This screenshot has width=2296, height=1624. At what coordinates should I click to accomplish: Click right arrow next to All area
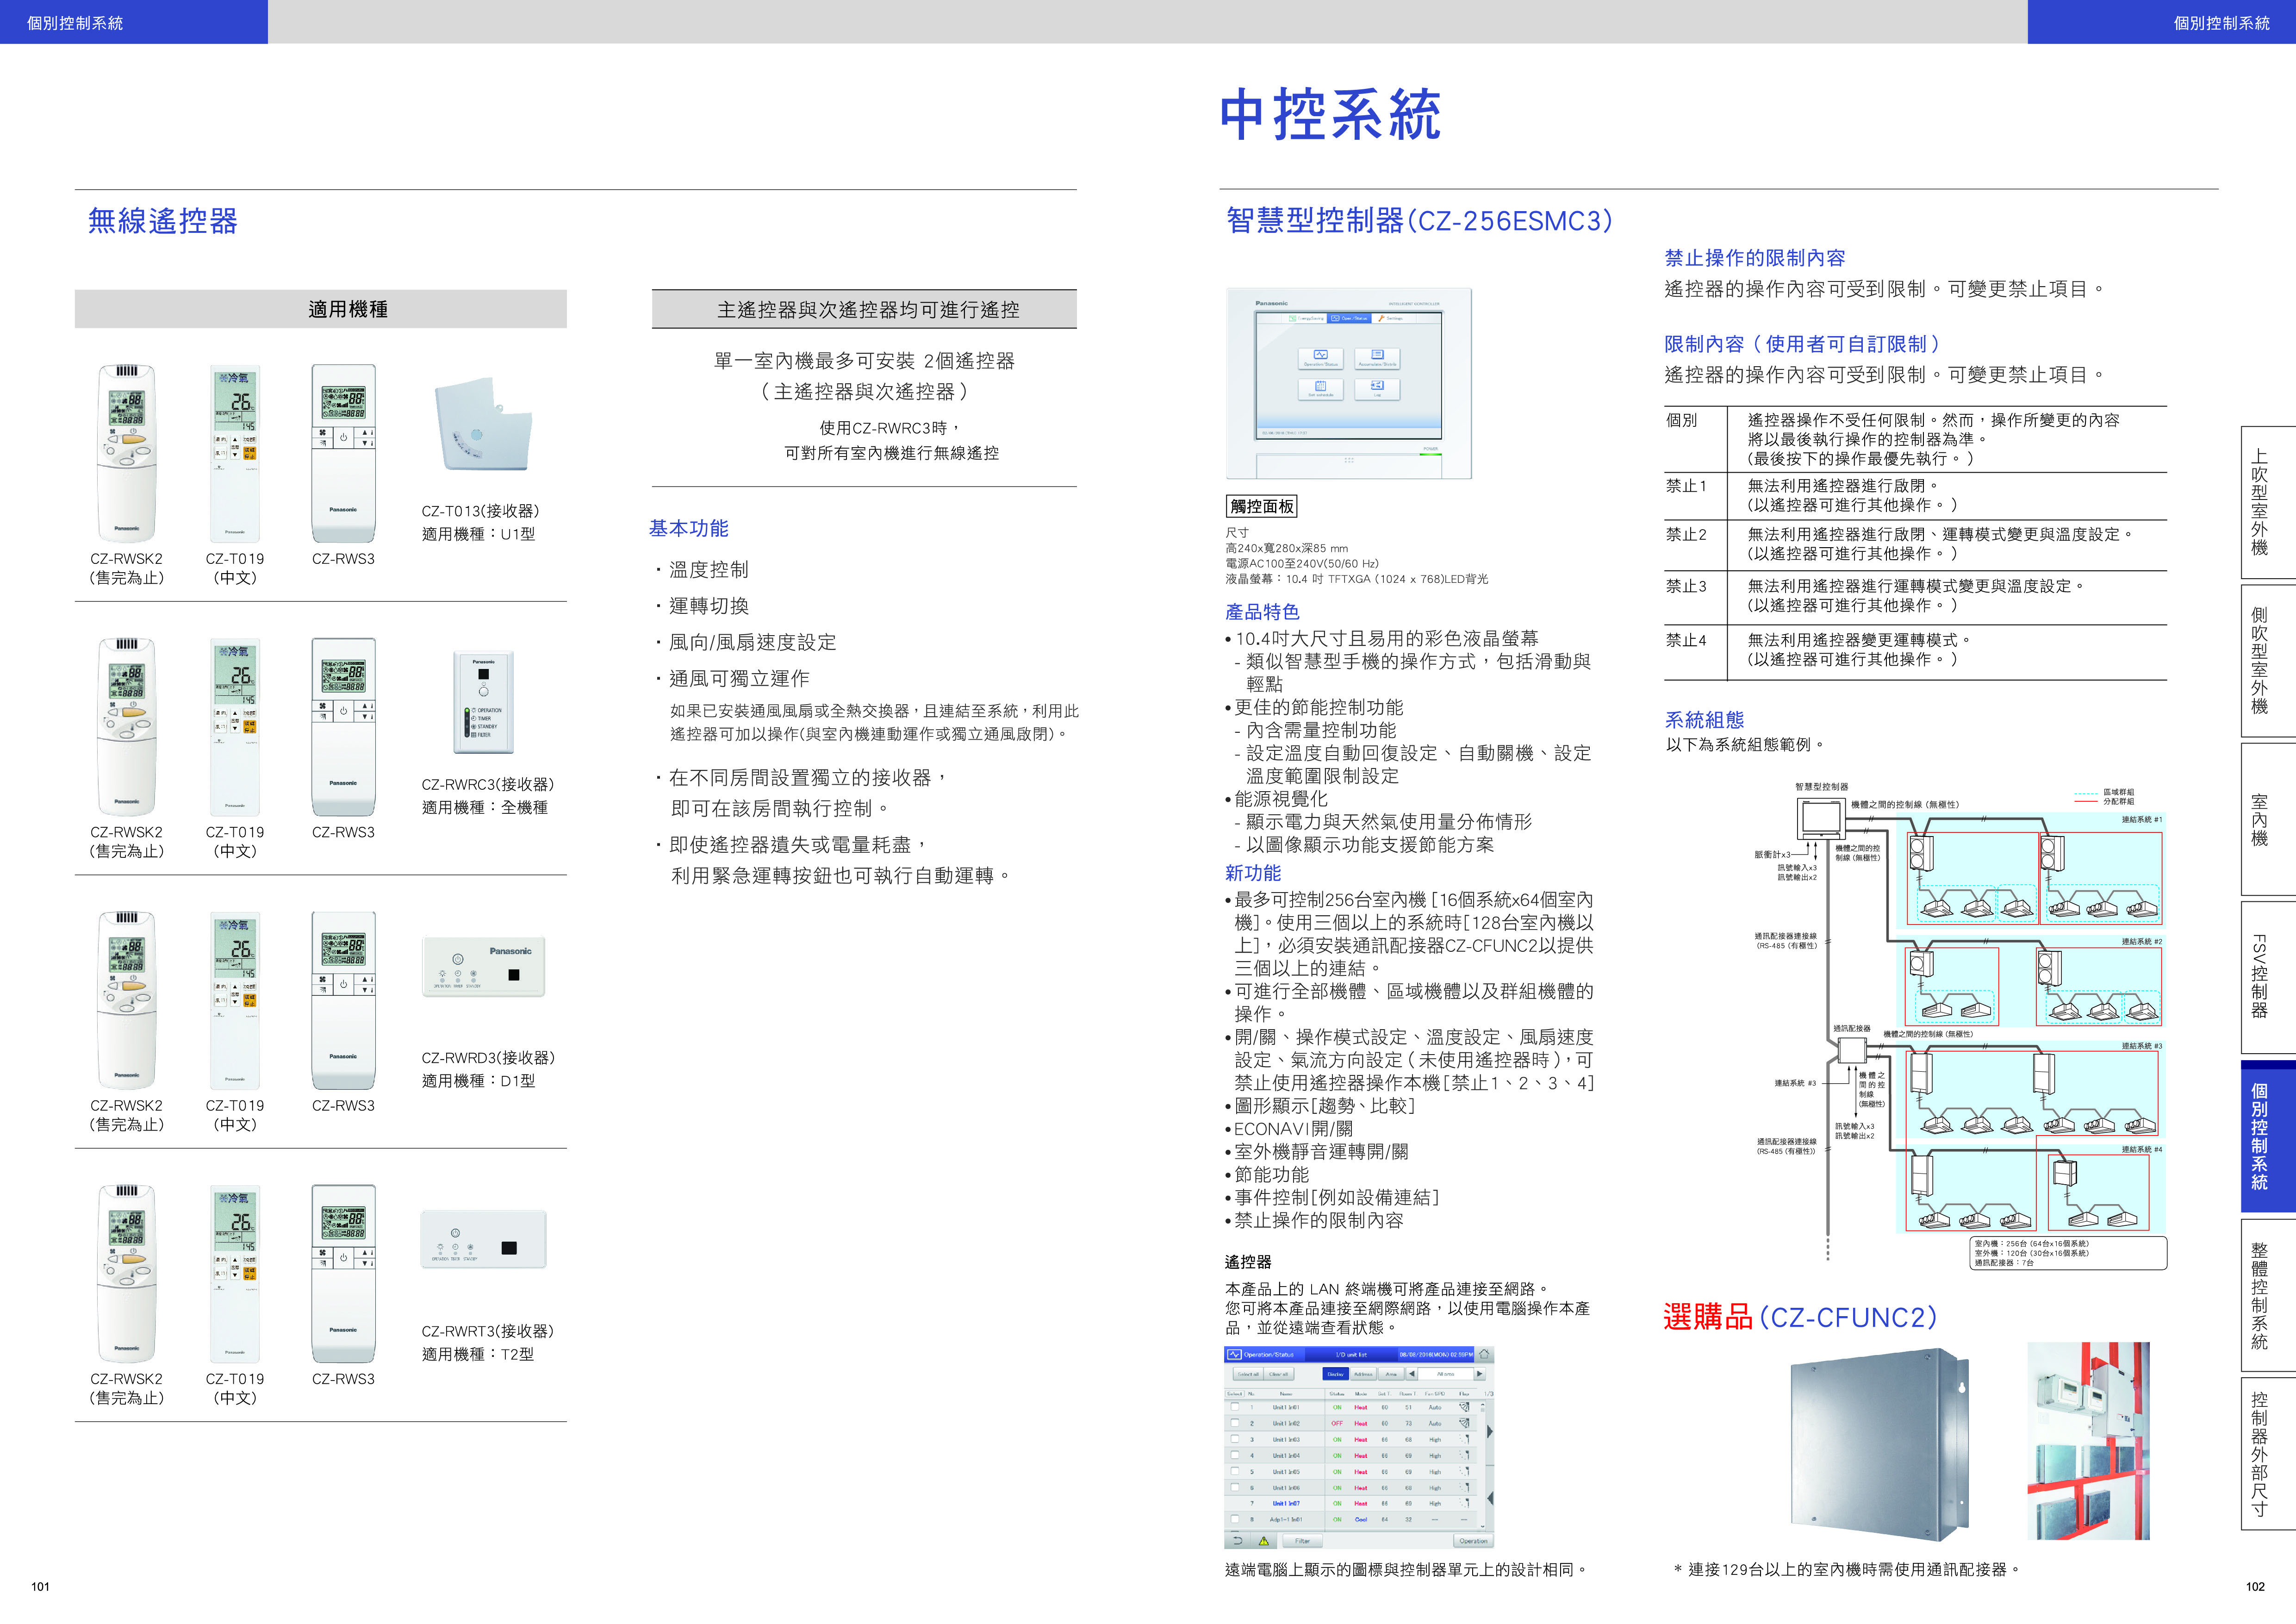coord(1479,1374)
